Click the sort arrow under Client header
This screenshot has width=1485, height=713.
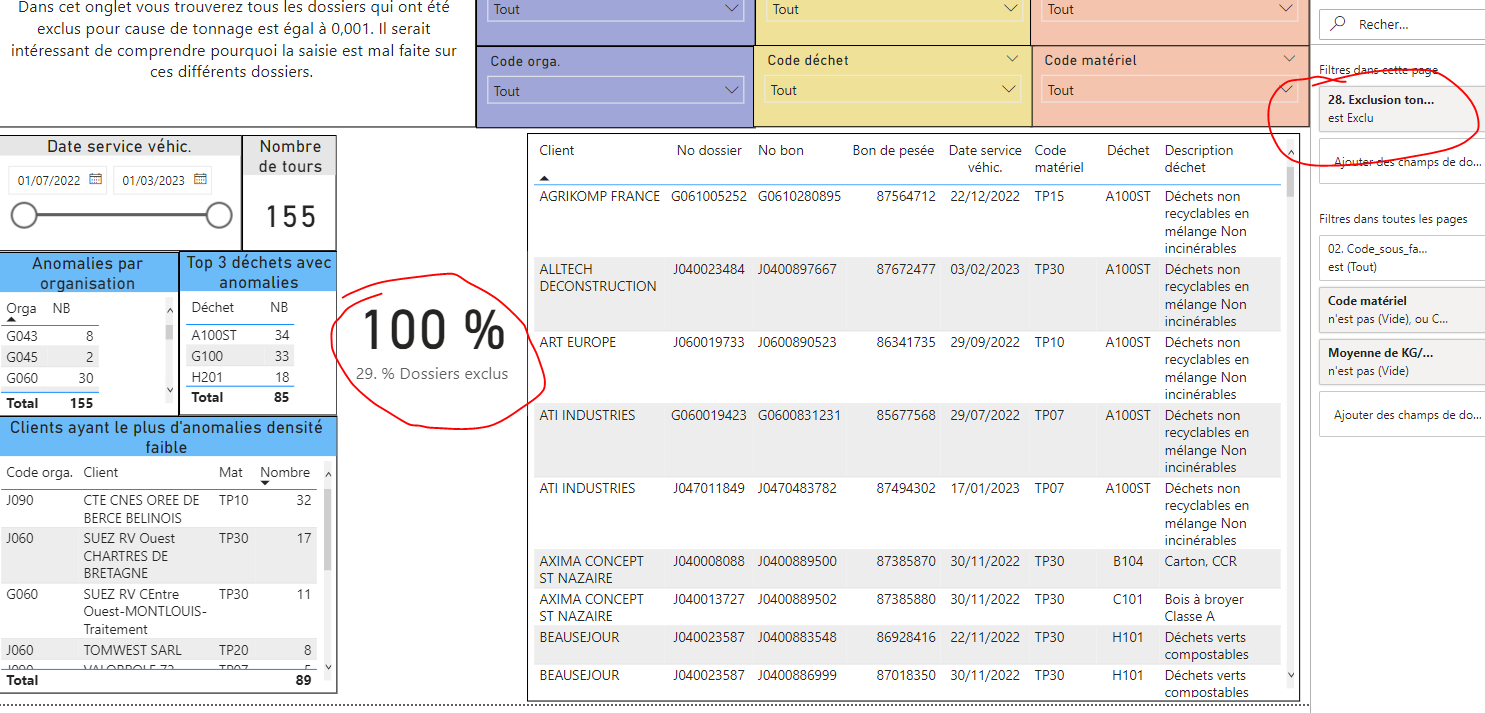pos(544,177)
